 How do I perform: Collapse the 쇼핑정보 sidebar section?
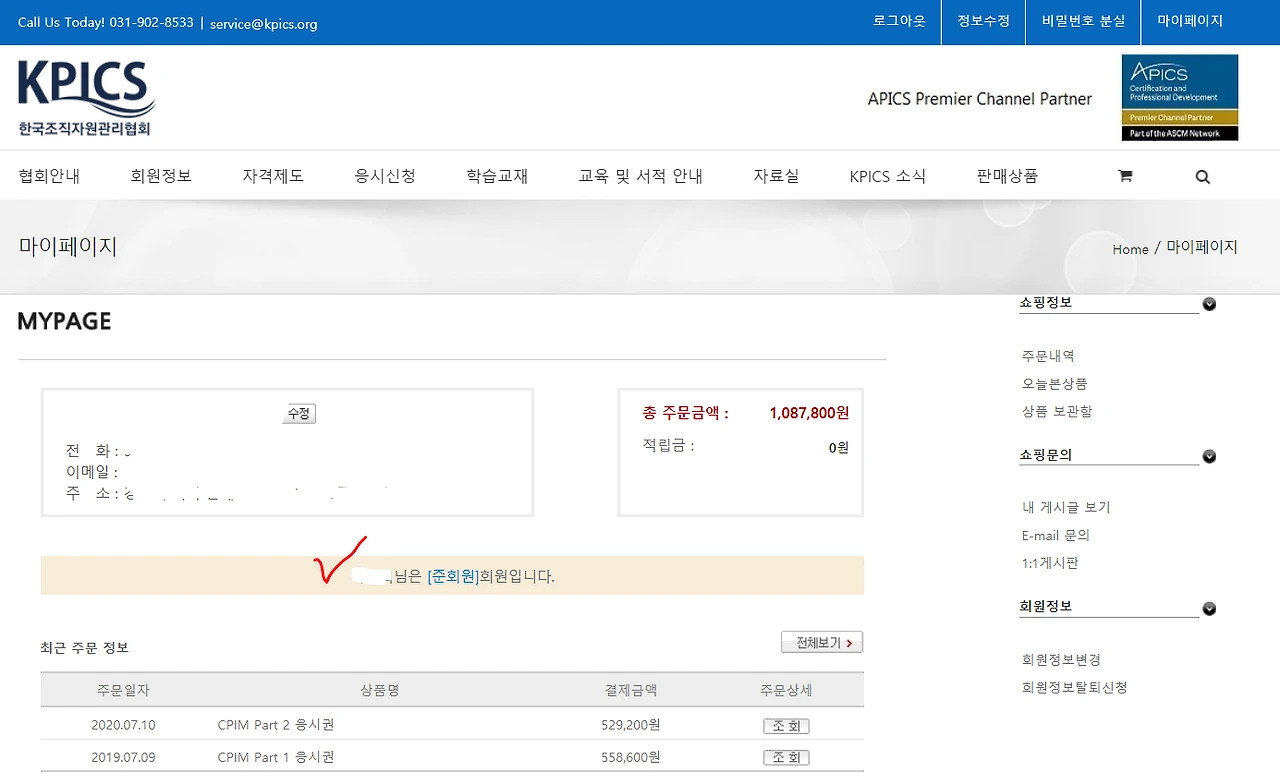tap(1209, 304)
